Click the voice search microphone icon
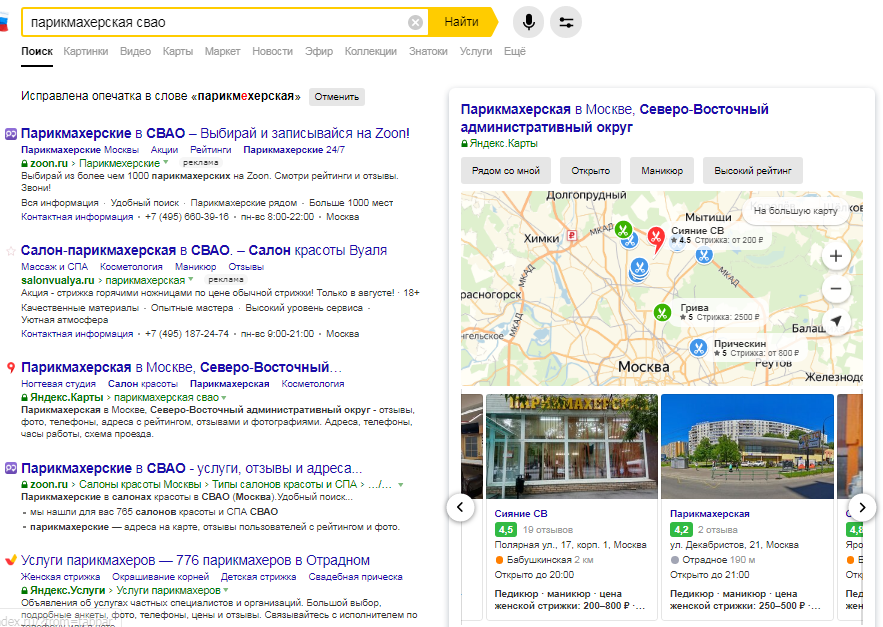This screenshot has width=883, height=627. pos(528,22)
